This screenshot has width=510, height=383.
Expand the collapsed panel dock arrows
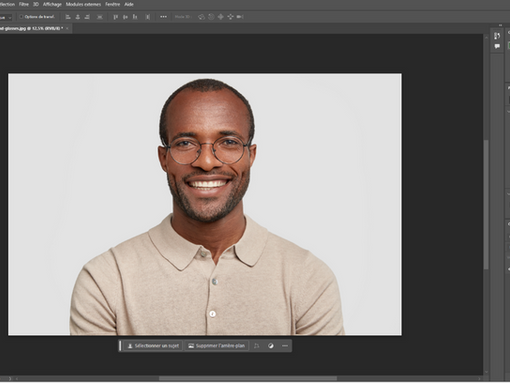500,25
